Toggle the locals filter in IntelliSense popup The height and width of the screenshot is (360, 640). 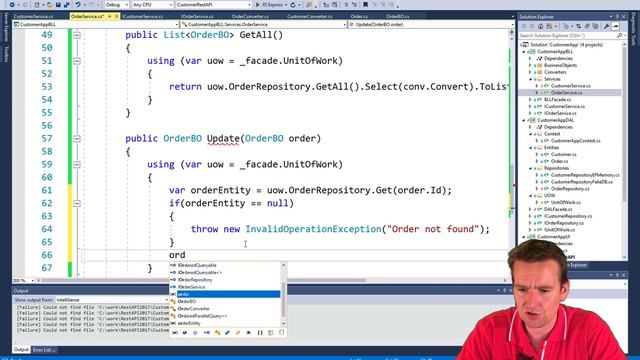click(175, 333)
